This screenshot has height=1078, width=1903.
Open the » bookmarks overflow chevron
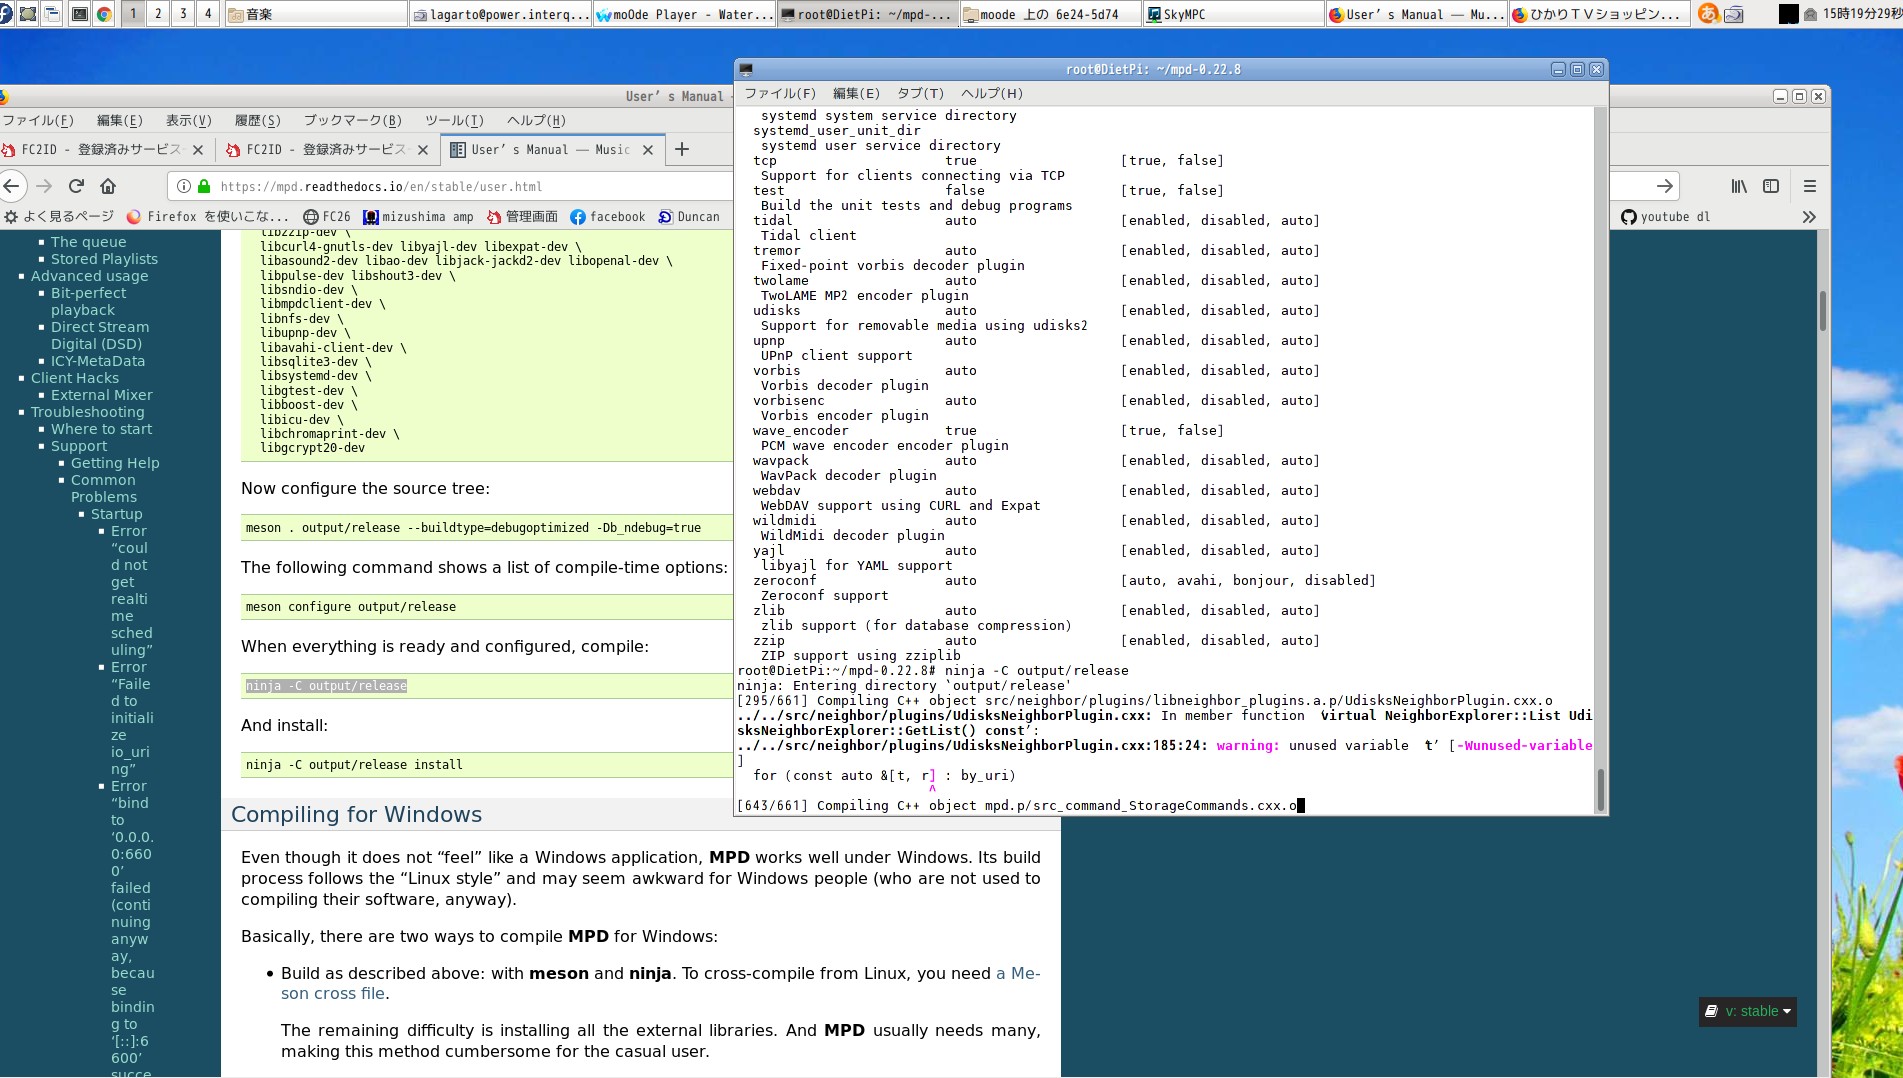click(x=1809, y=216)
